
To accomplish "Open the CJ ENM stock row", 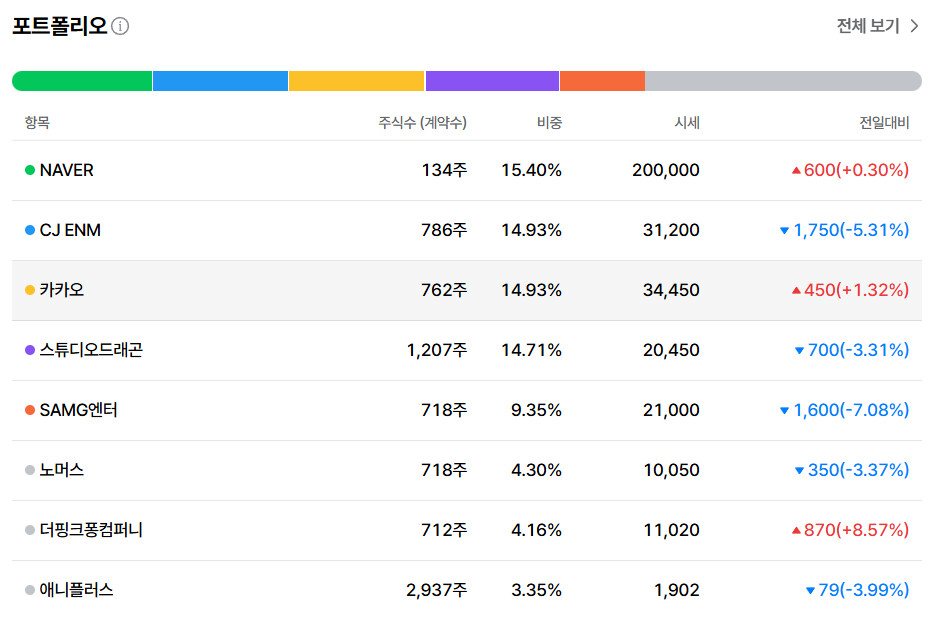I will coord(467,231).
